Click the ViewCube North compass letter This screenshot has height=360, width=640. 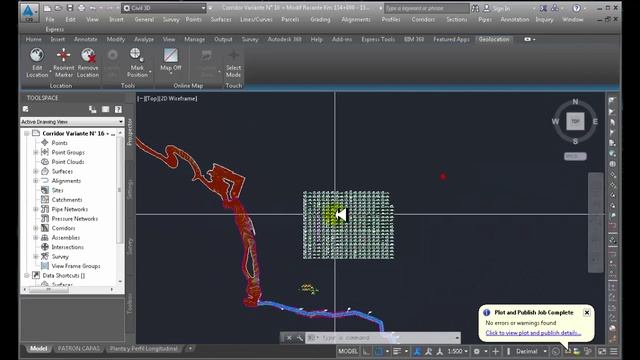point(575,102)
